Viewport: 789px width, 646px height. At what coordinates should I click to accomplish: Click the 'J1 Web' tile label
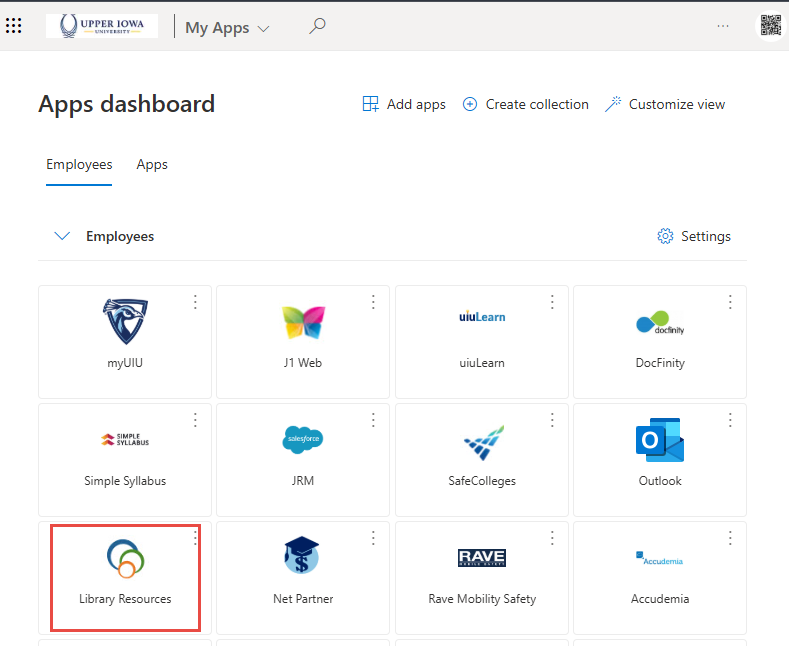pyautogui.click(x=302, y=363)
